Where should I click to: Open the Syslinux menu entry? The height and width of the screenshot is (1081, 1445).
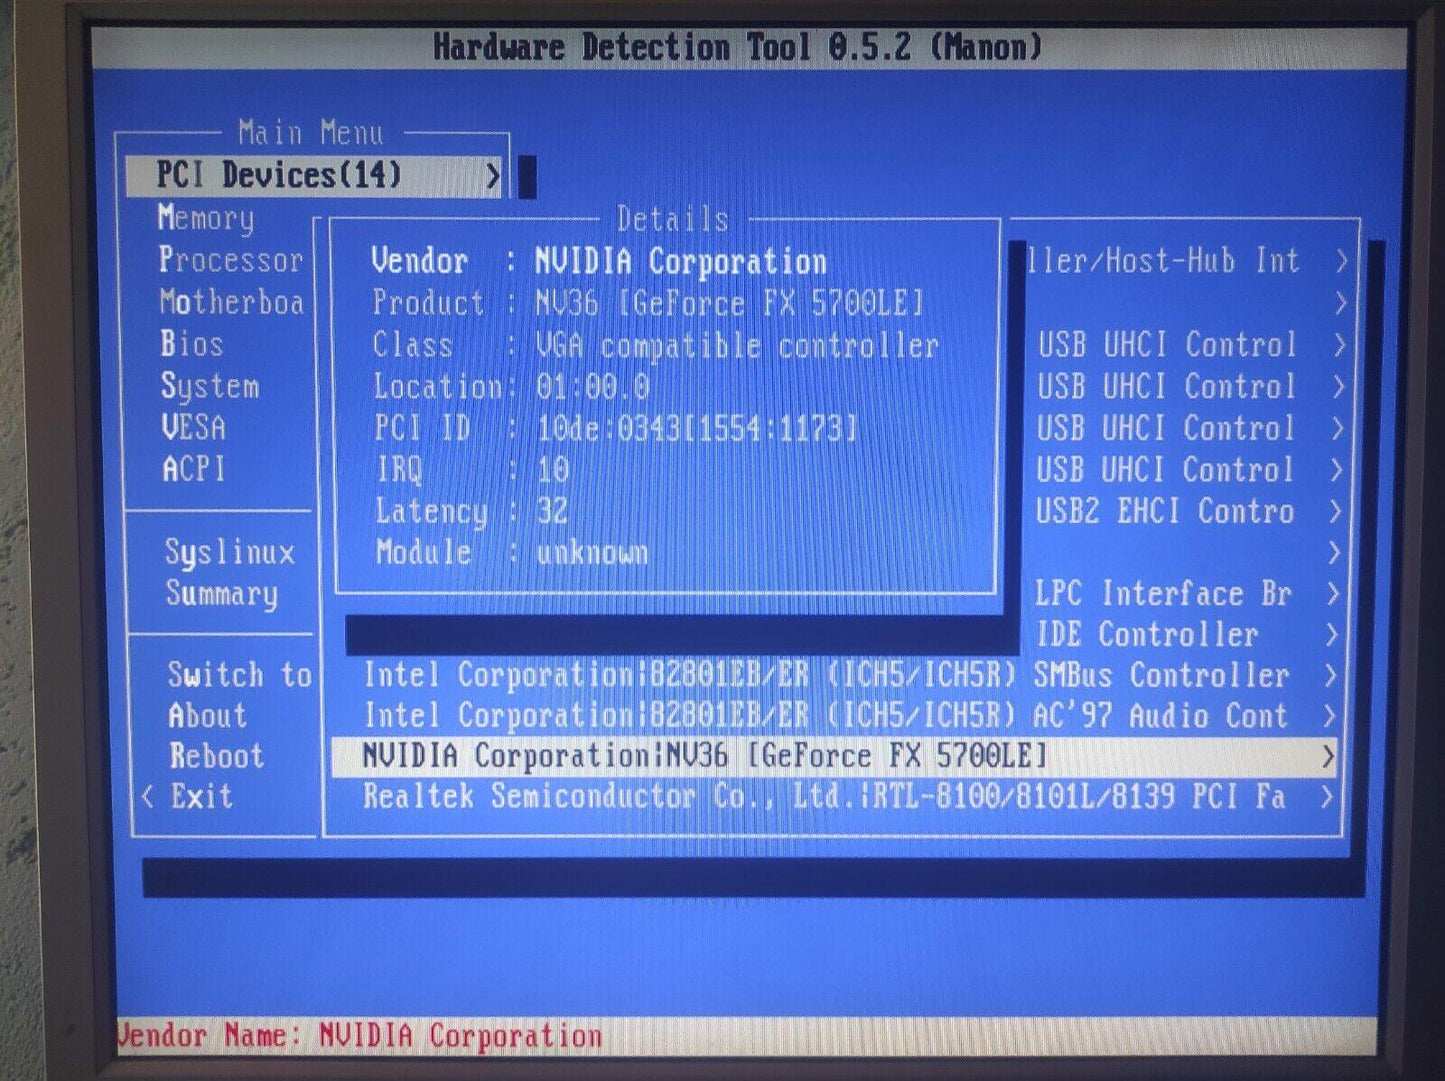point(229,552)
